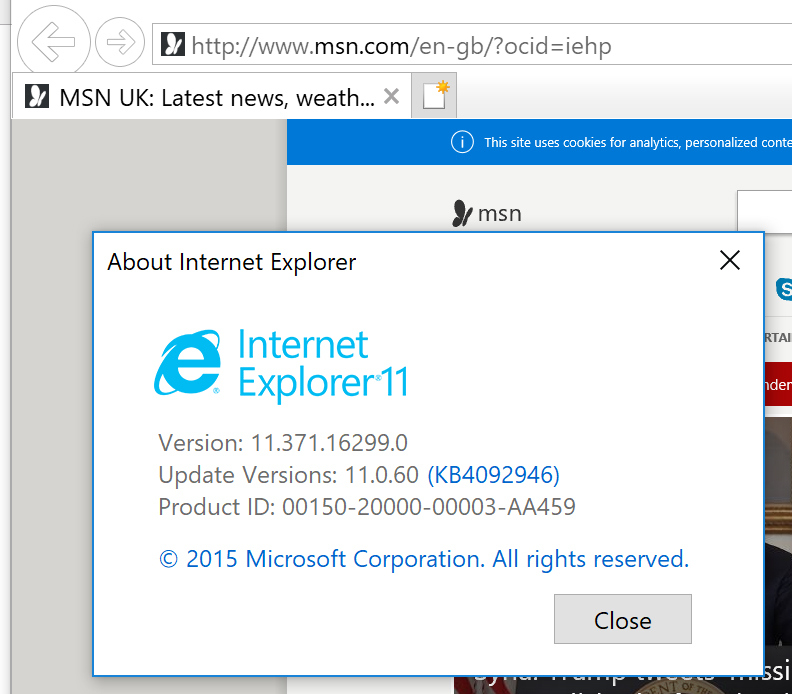Click the cookie notice text in blue banner
This screenshot has height=694, width=792.
[638, 142]
